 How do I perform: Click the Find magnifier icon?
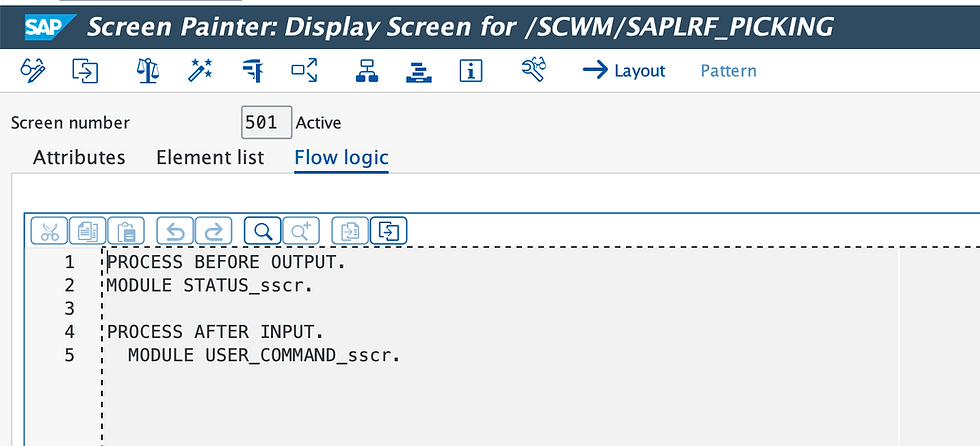(x=262, y=231)
